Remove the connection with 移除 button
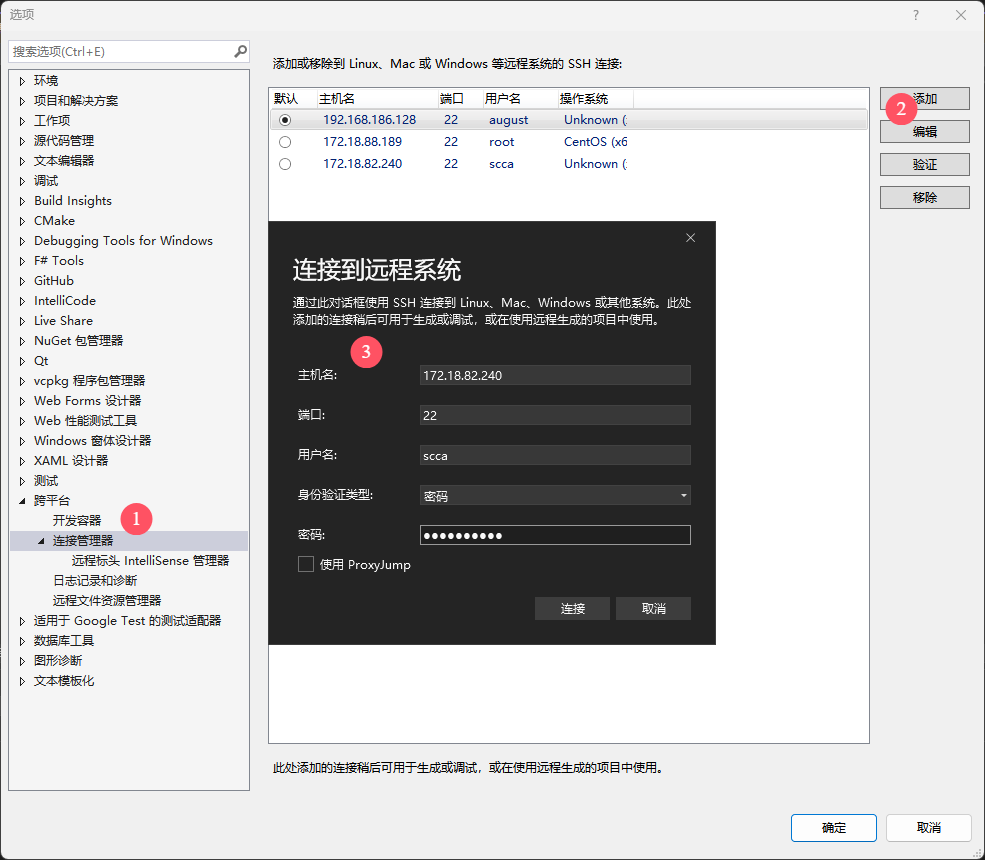 click(x=924, y=197)
